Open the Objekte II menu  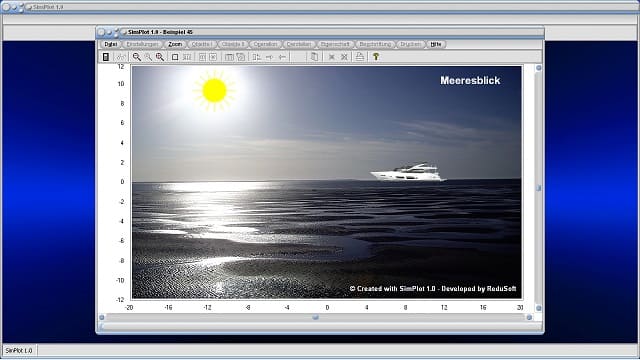click(233, 44)
